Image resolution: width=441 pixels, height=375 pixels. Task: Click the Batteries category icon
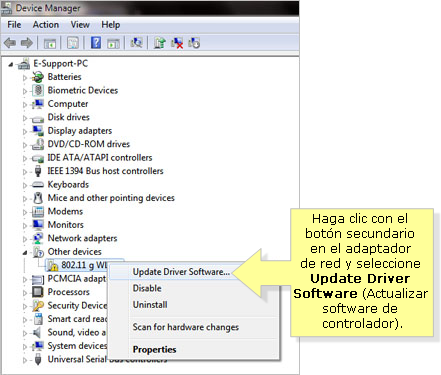coord(38,77)
